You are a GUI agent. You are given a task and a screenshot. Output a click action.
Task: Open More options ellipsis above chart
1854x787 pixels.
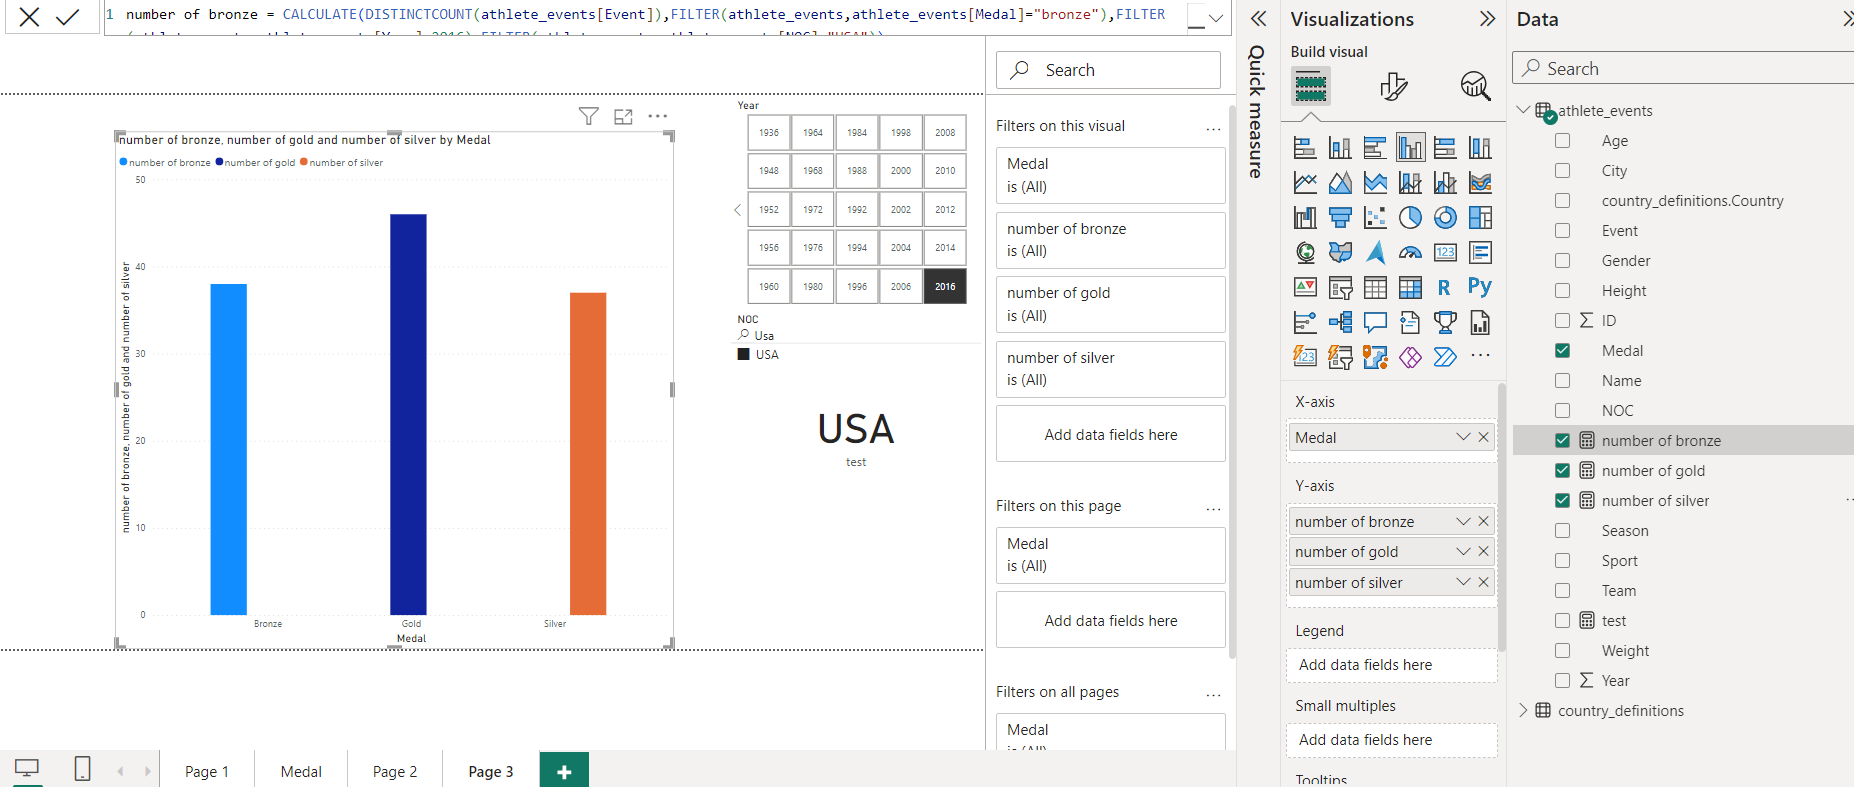point(658,116)
